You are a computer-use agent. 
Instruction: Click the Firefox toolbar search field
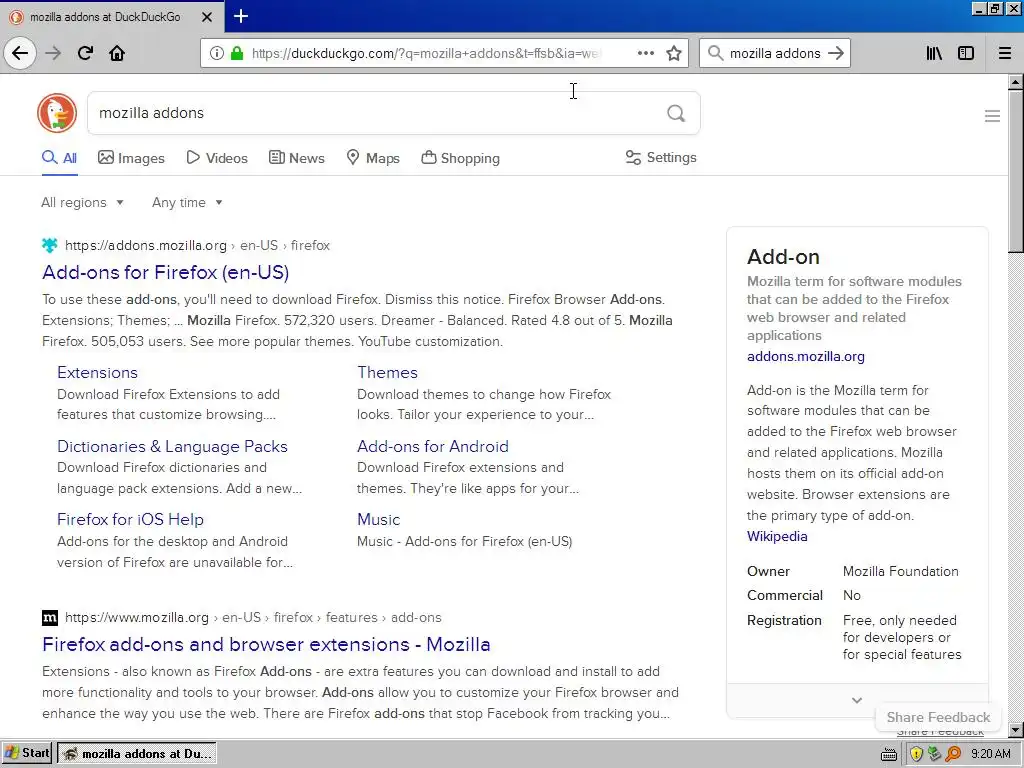tap(775, 53)
